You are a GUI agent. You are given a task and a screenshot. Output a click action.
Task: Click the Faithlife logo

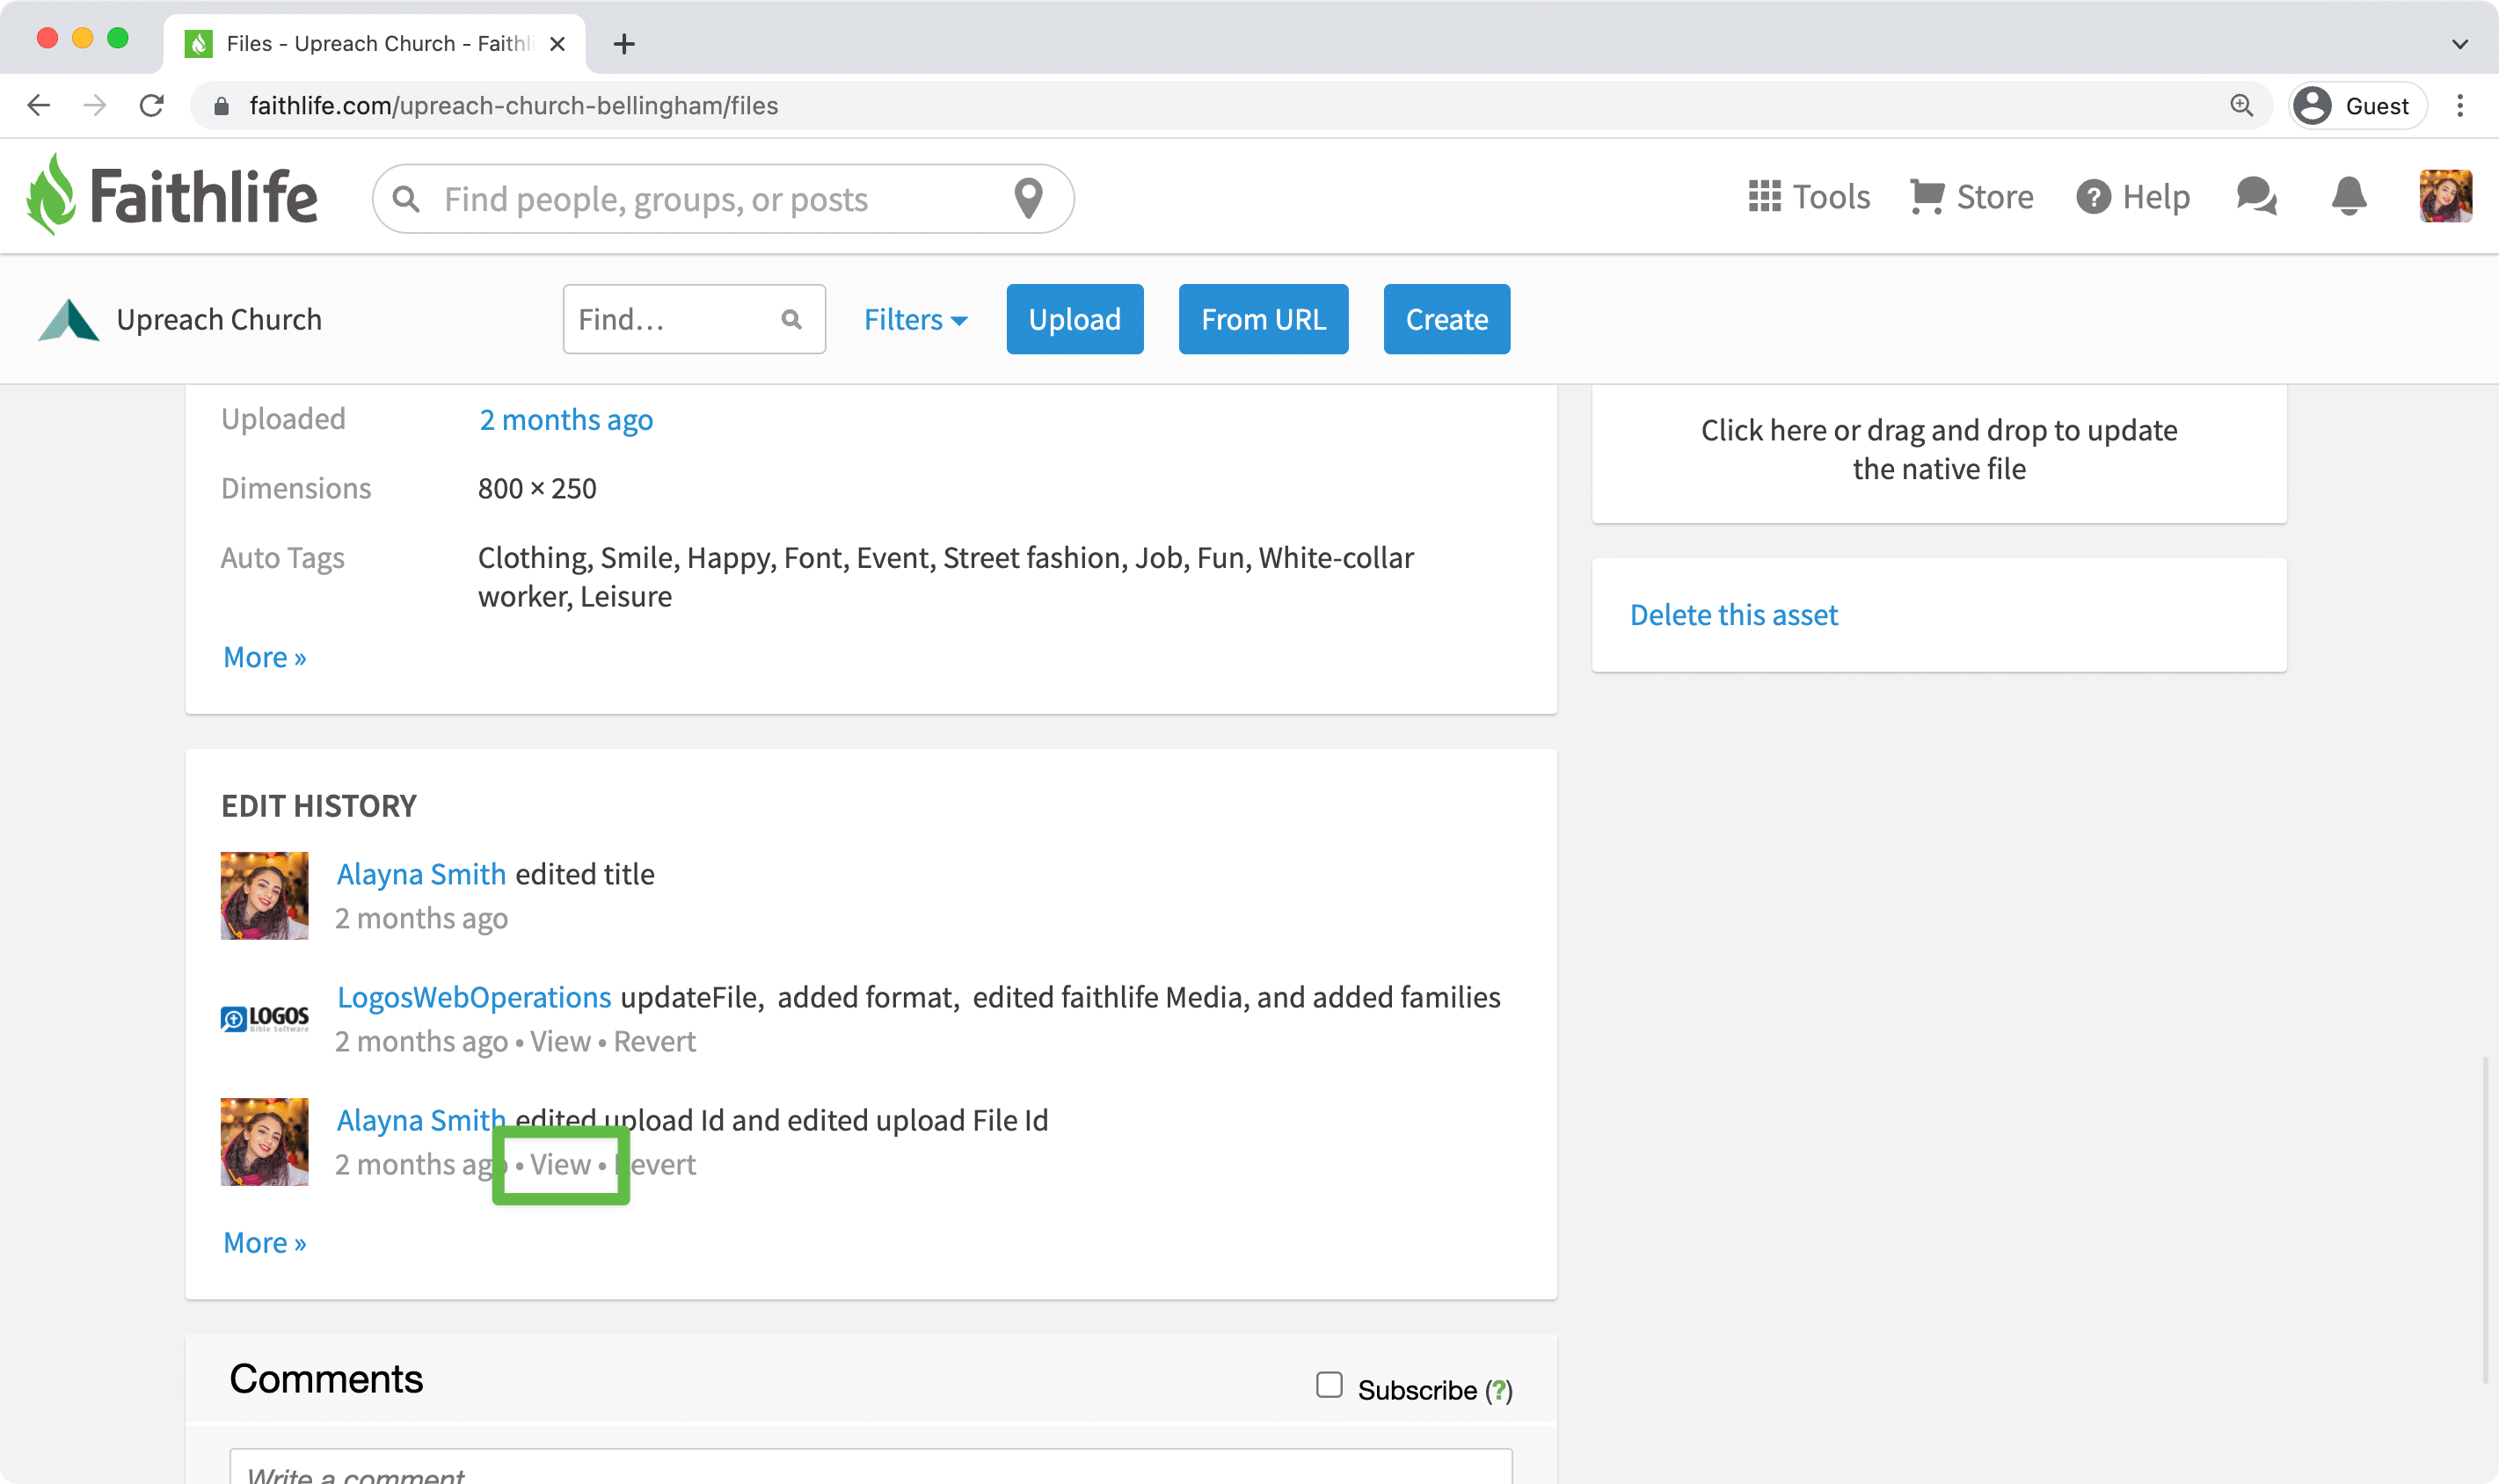[172, 196]
